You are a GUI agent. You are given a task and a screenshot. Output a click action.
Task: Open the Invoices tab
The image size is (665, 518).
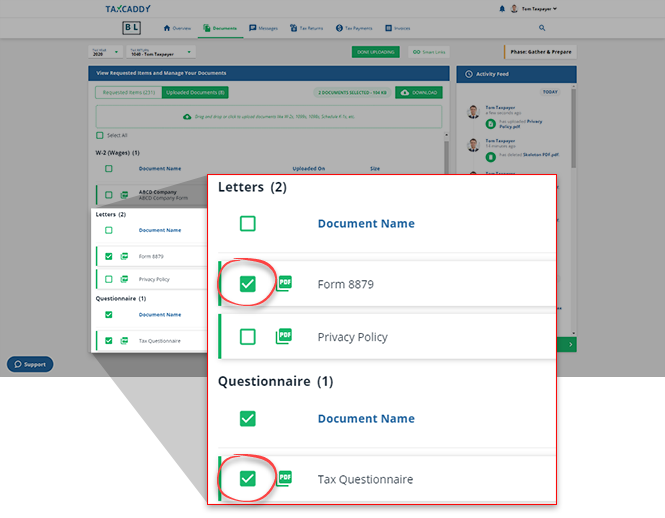tap(397, 28)
